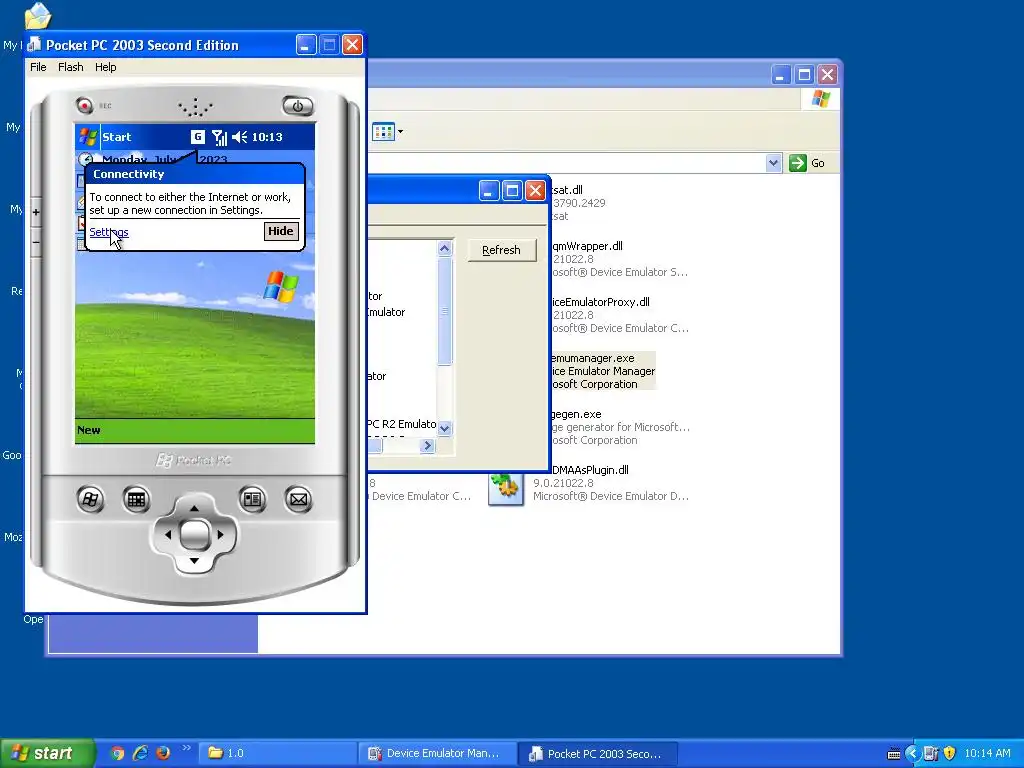Switch to the 1.0 folder taskbar button
This screenshot has width=1024, height=768.
pyautogui.click(x=277, y=753)
